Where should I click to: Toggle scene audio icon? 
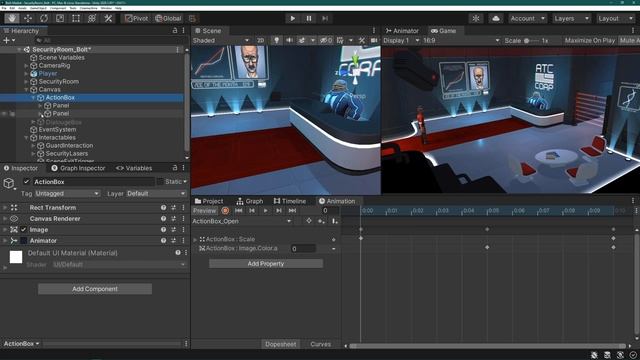289,40
